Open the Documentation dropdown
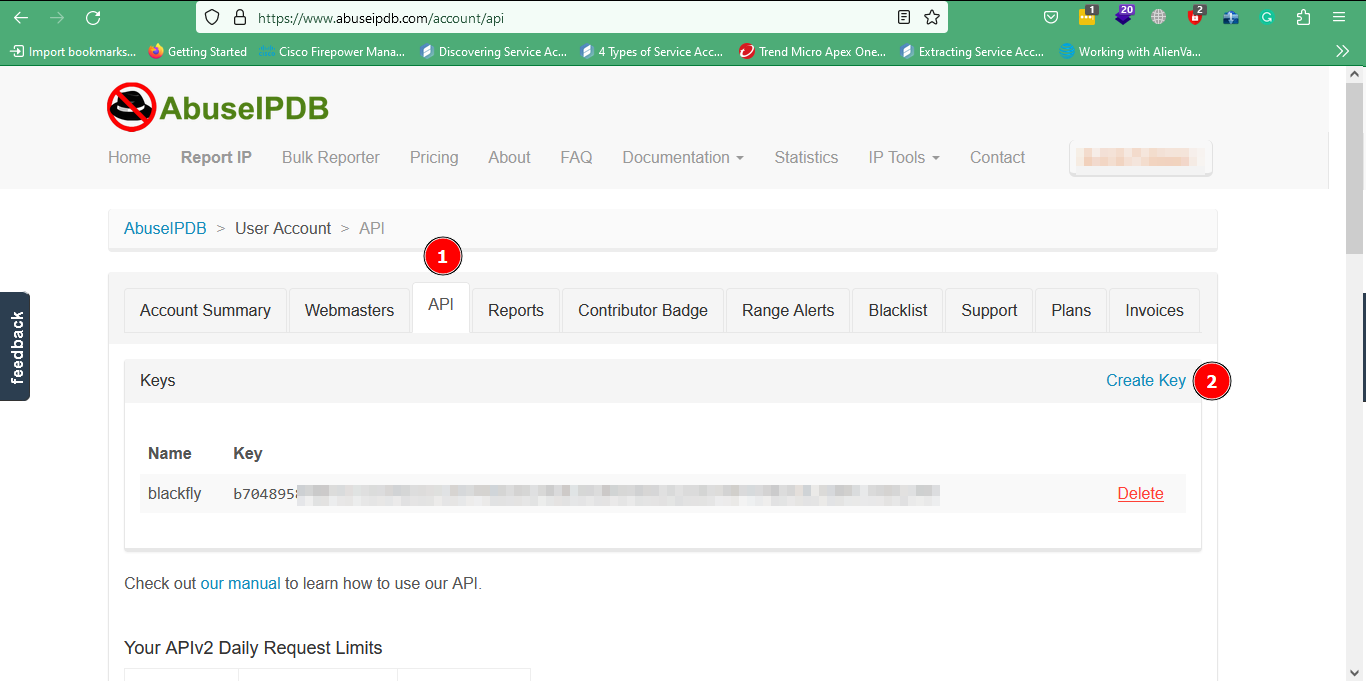The height and width of the screenshot is (681, 1366). coord(683,157)
